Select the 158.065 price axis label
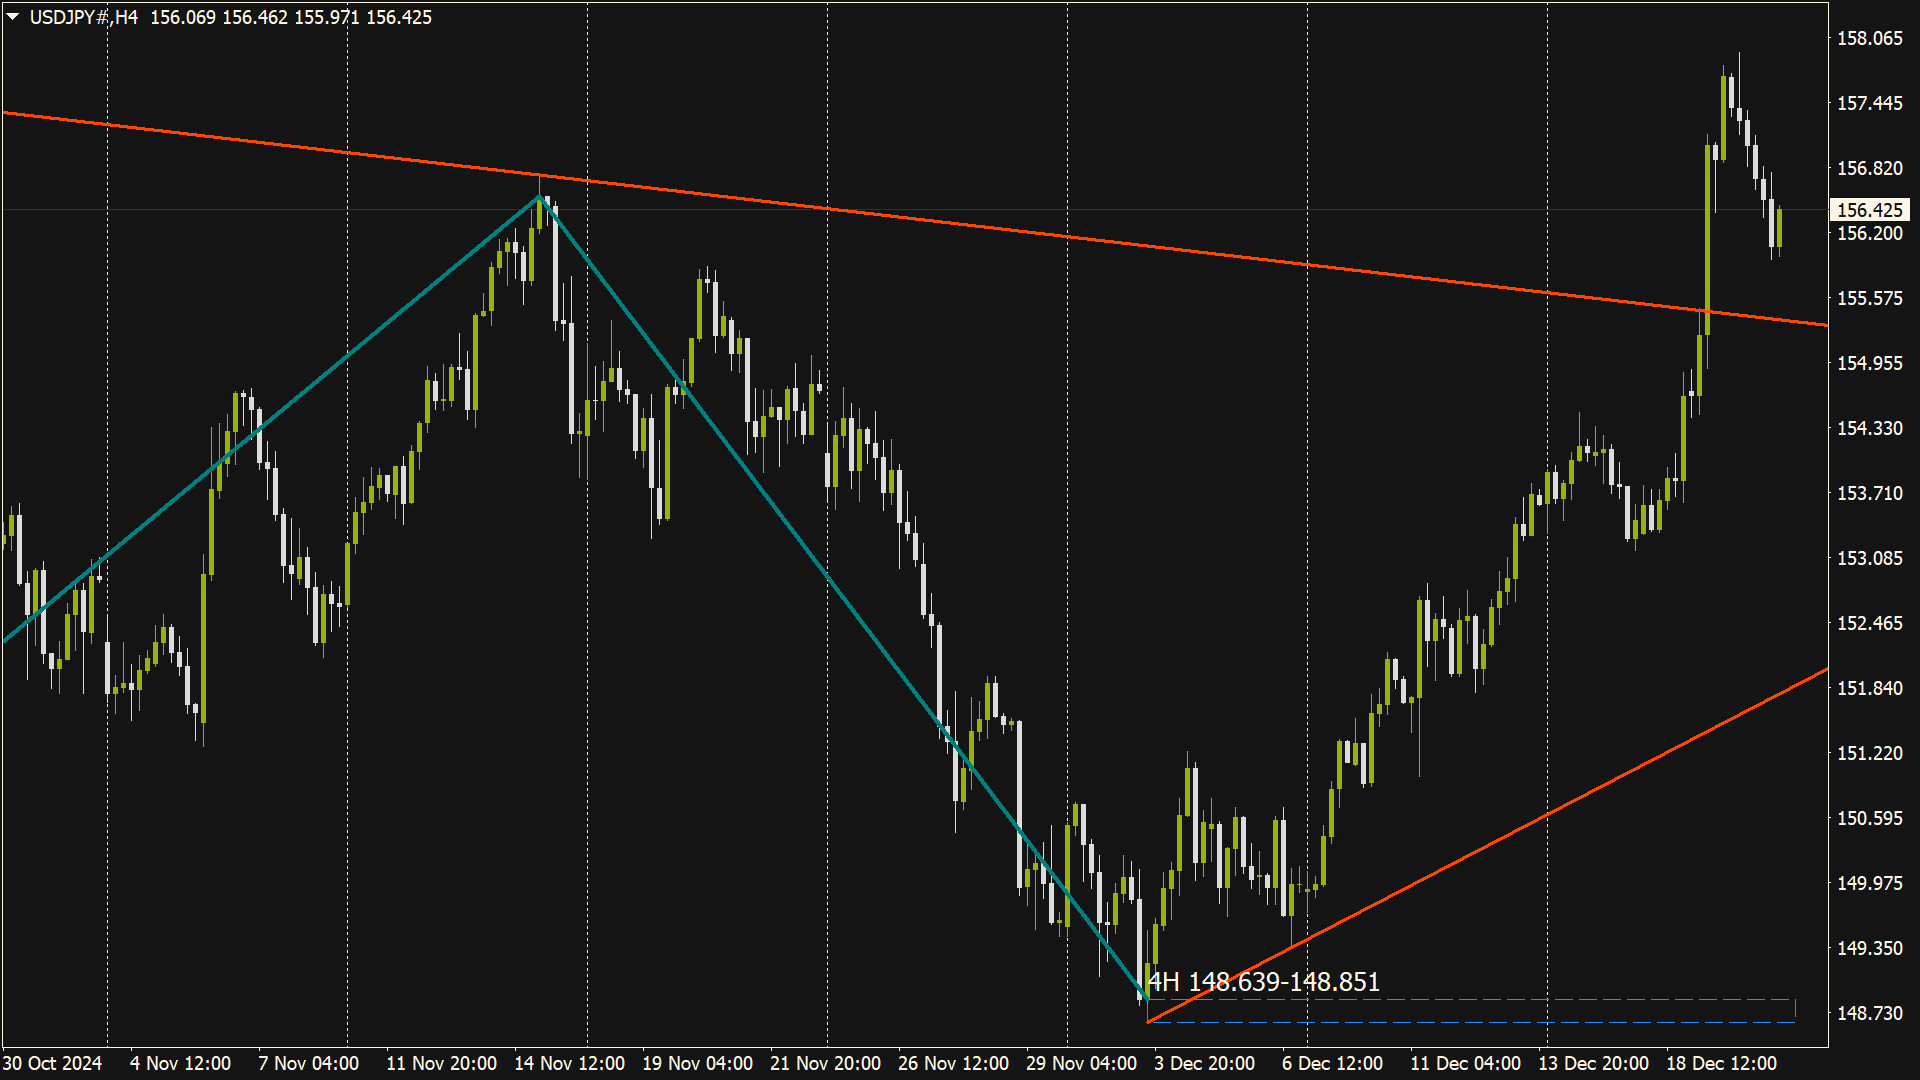1920x1080 pixels. point(1869,38)
